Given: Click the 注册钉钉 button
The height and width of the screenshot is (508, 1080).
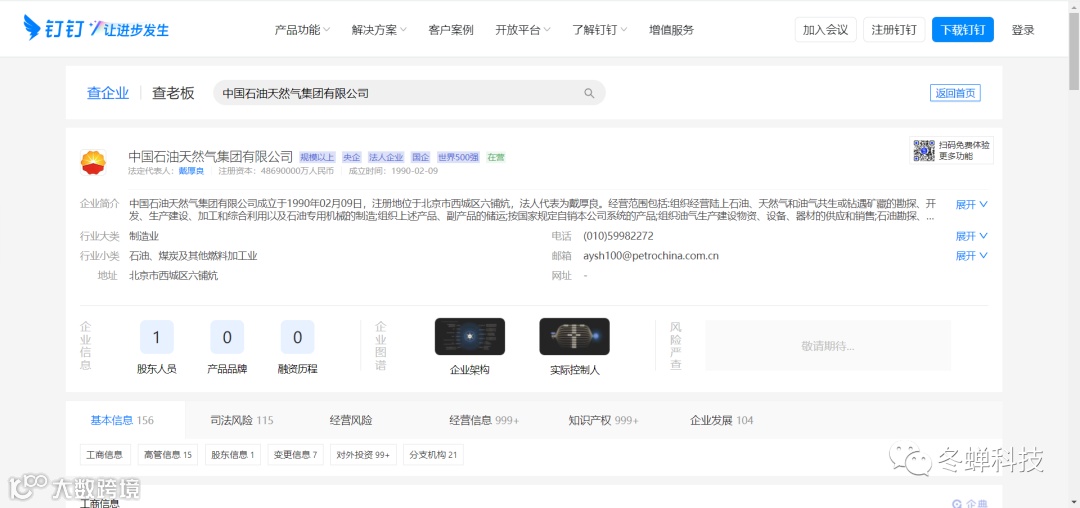Looking at the screenshot, I should (x=894, y=30).
